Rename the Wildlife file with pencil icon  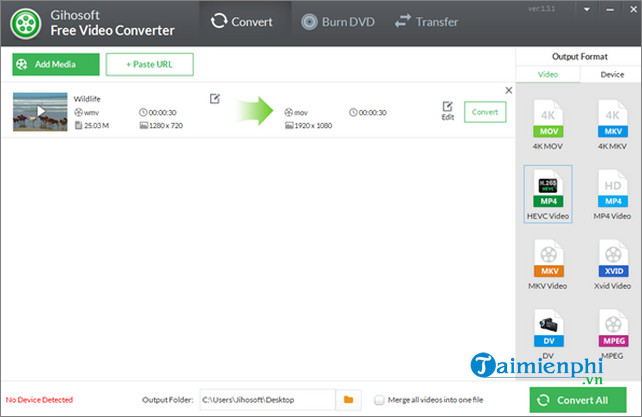(215, 98)
